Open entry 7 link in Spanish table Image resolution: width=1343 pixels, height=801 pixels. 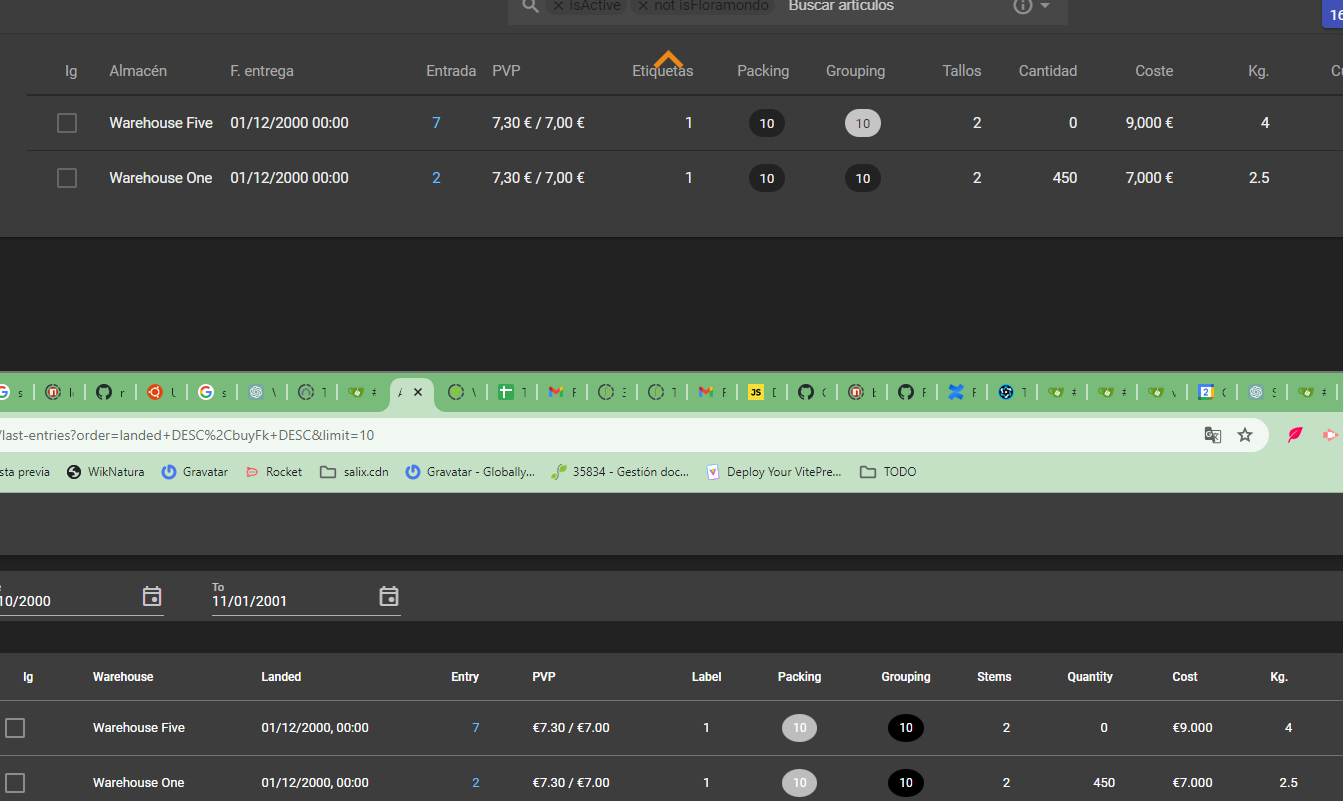tap(436, 123)
